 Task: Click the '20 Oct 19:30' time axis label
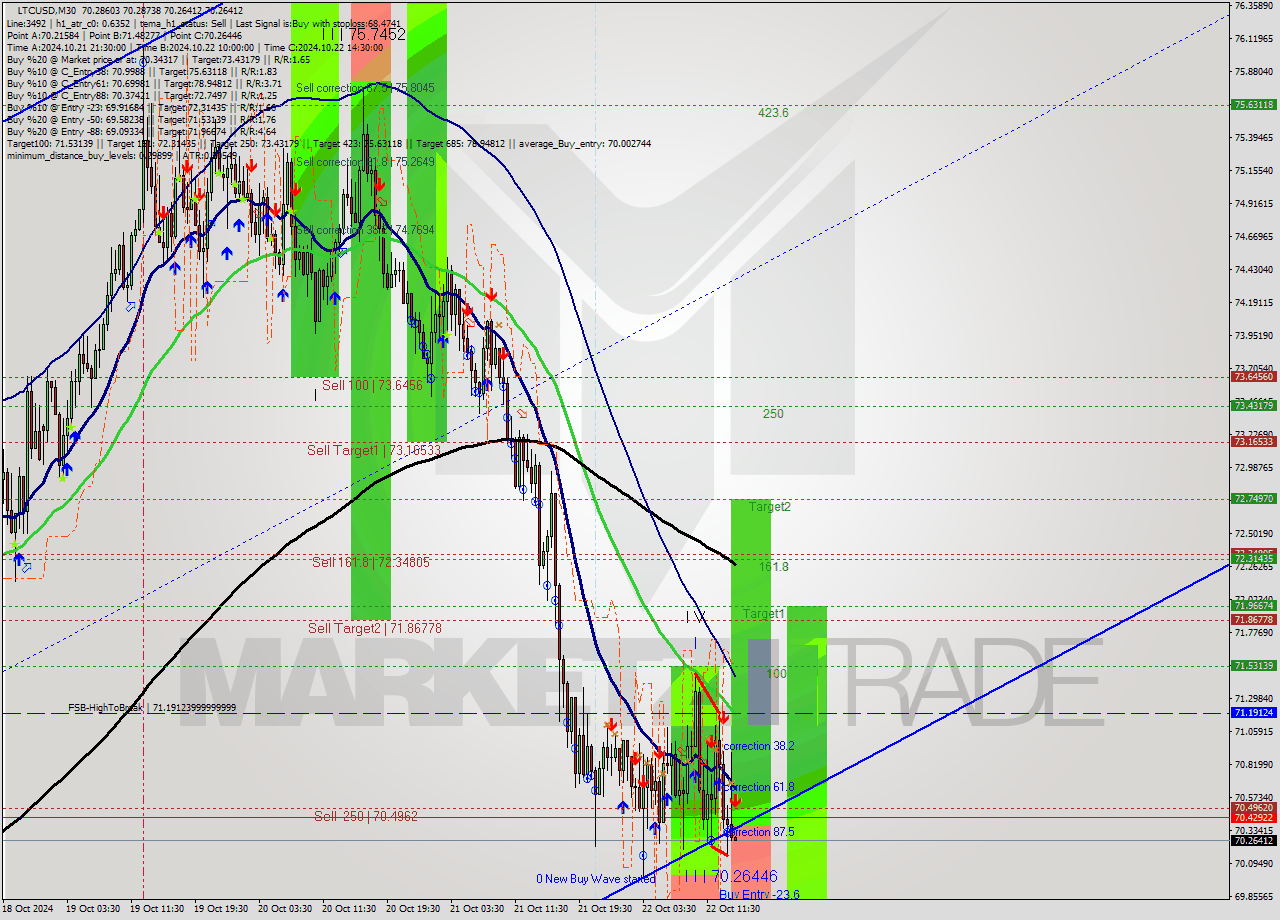[x=413, y=909]
